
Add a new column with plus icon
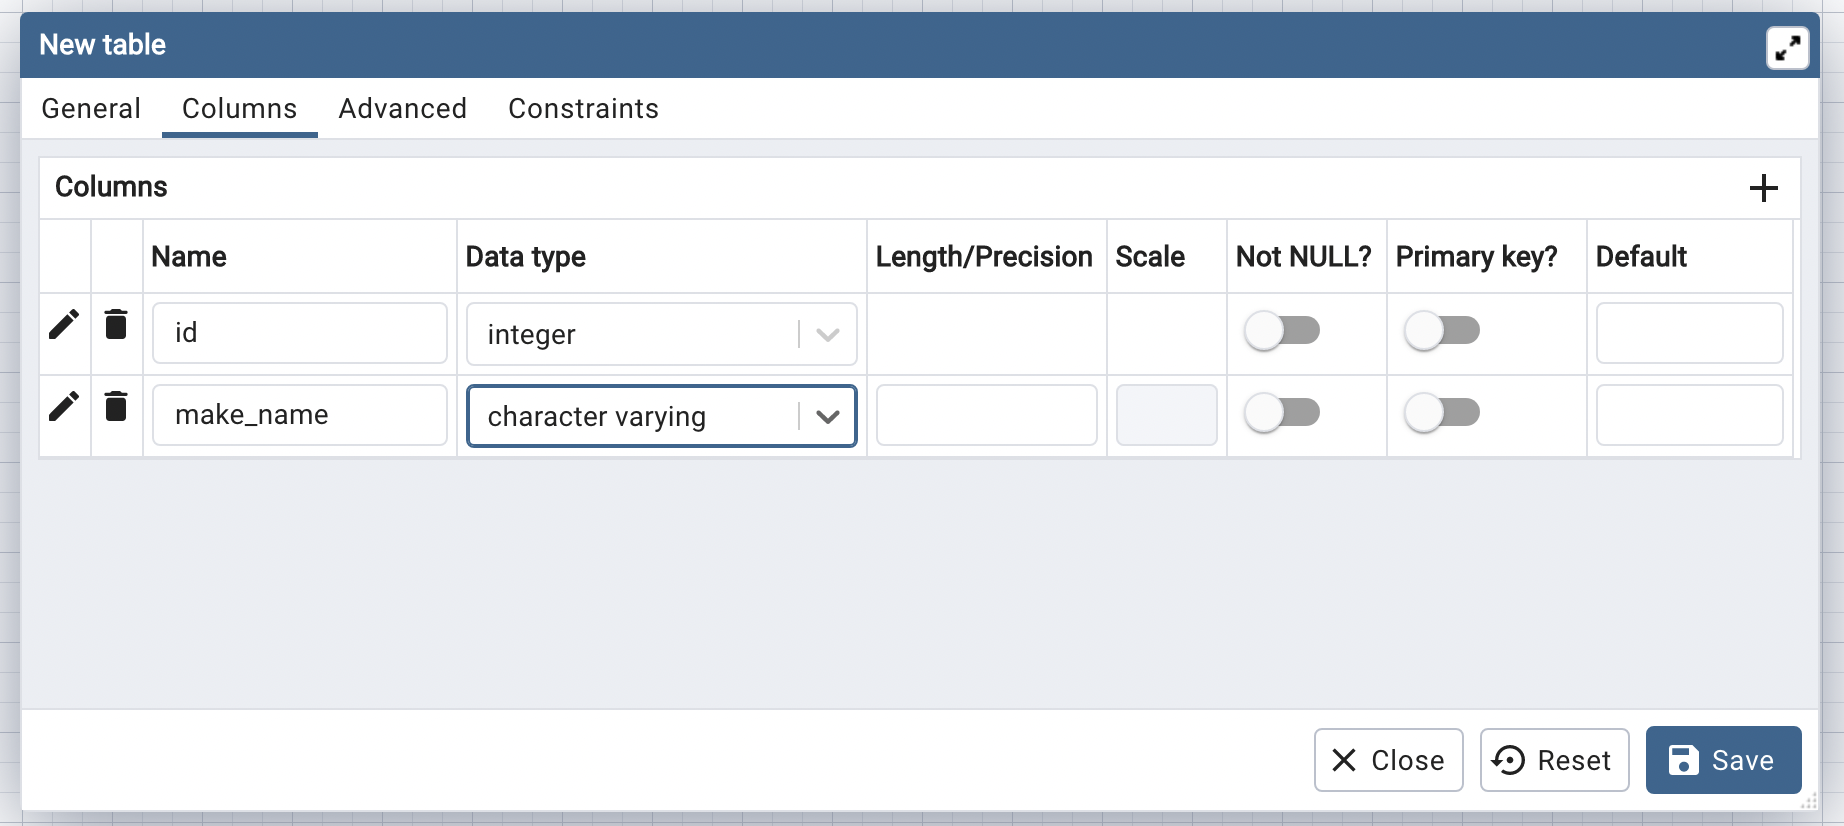1763,188
